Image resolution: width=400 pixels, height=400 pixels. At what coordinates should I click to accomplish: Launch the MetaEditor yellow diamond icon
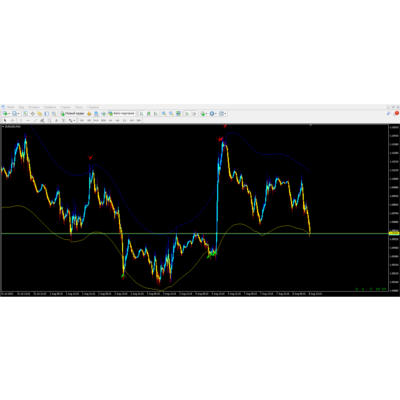89,113
